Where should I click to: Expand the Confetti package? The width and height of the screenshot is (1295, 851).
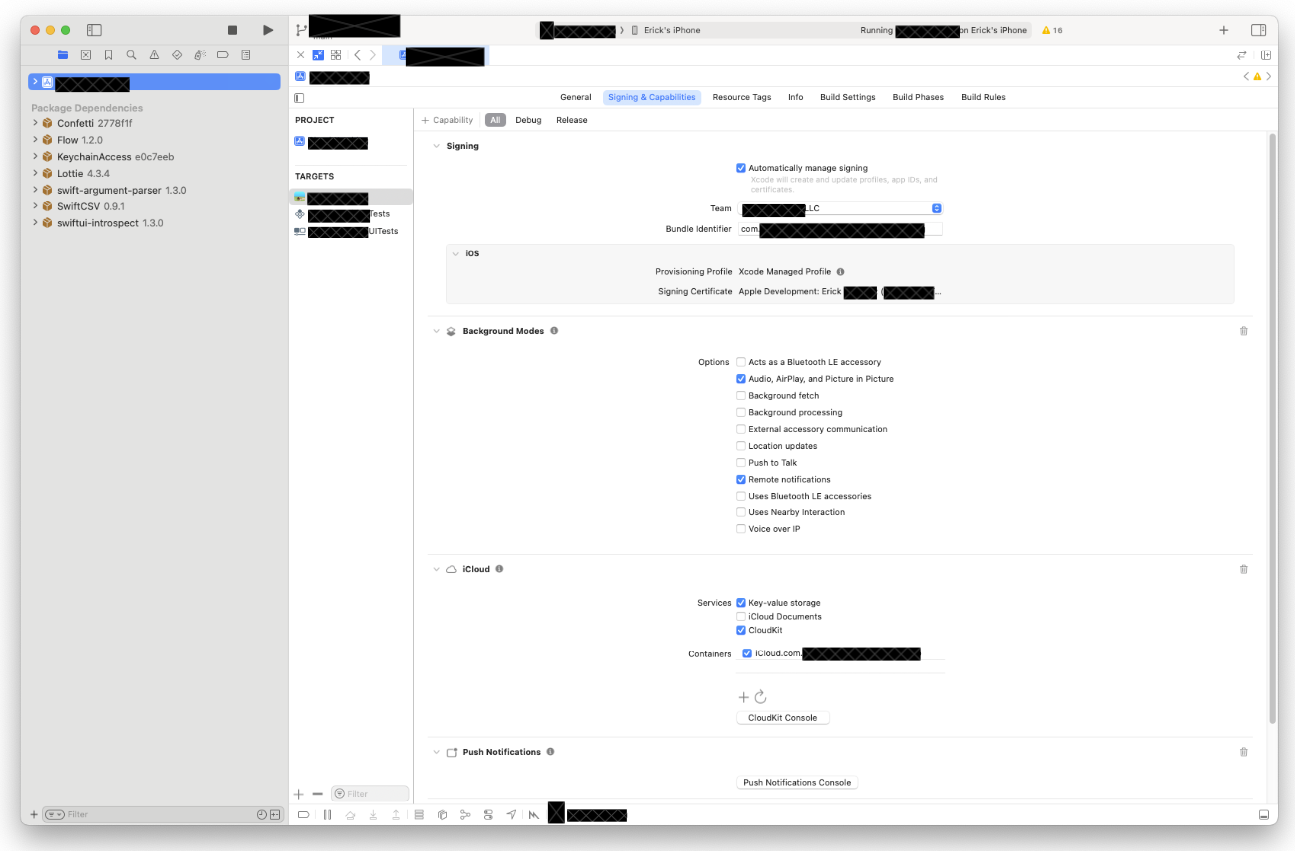35,123
